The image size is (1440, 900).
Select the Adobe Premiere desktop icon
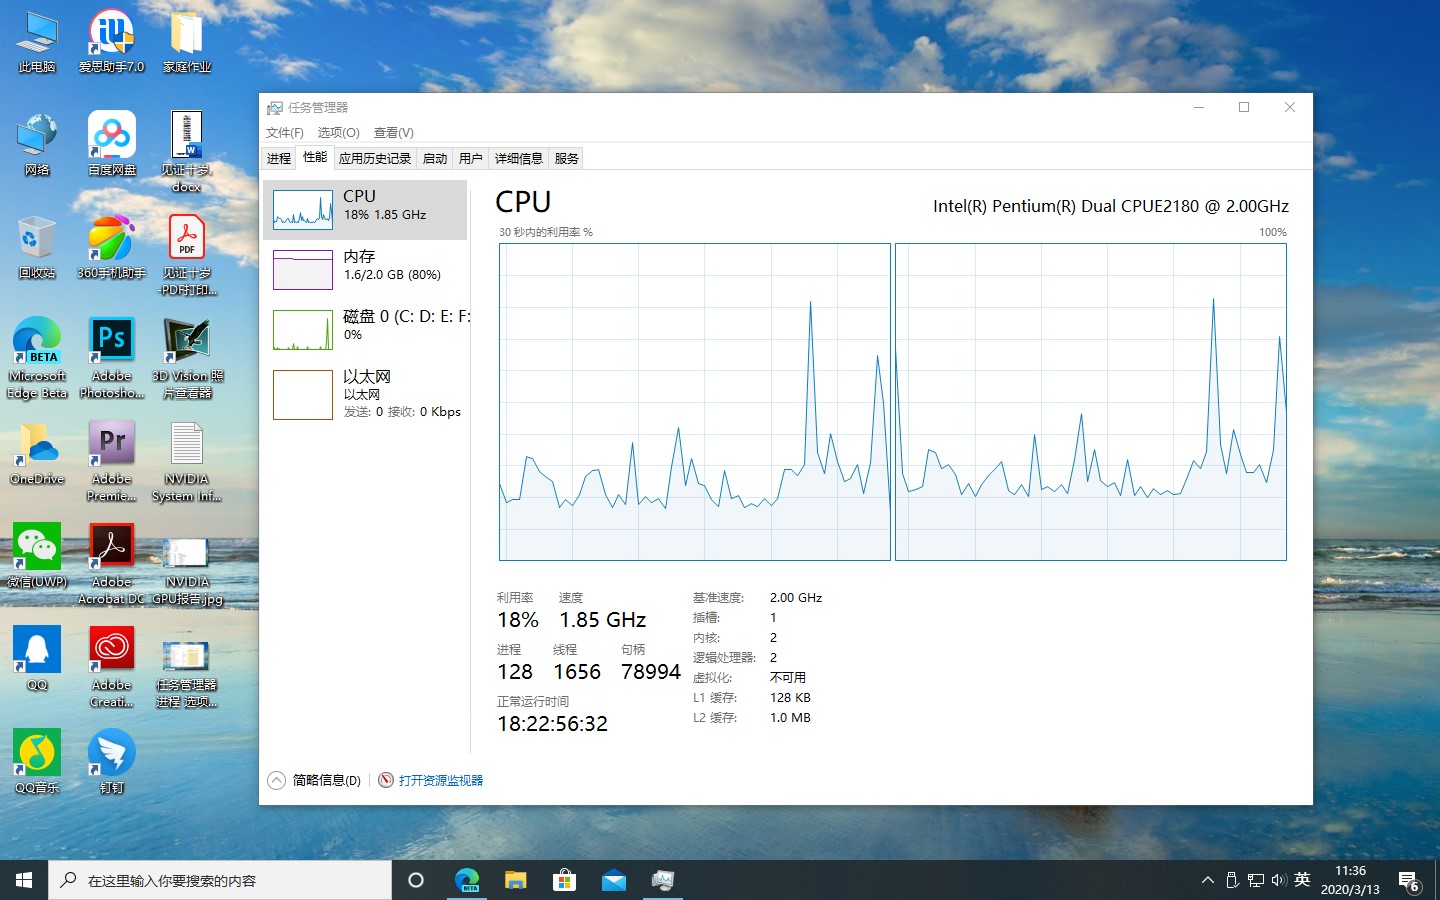point(112,462)
